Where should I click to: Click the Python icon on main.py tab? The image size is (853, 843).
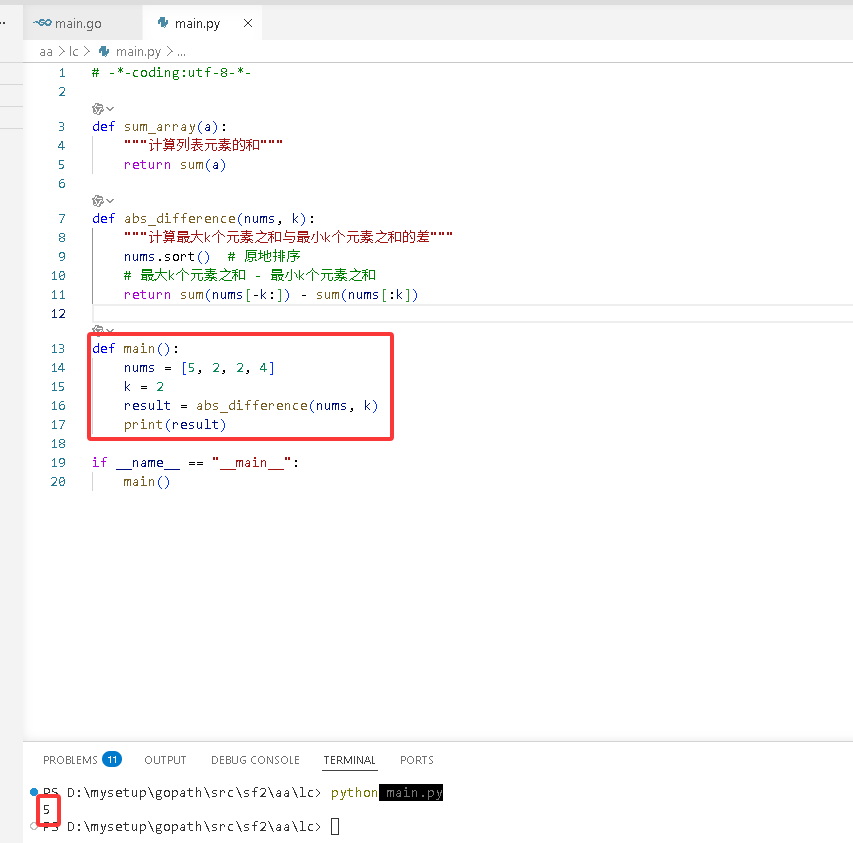[163, 23]
